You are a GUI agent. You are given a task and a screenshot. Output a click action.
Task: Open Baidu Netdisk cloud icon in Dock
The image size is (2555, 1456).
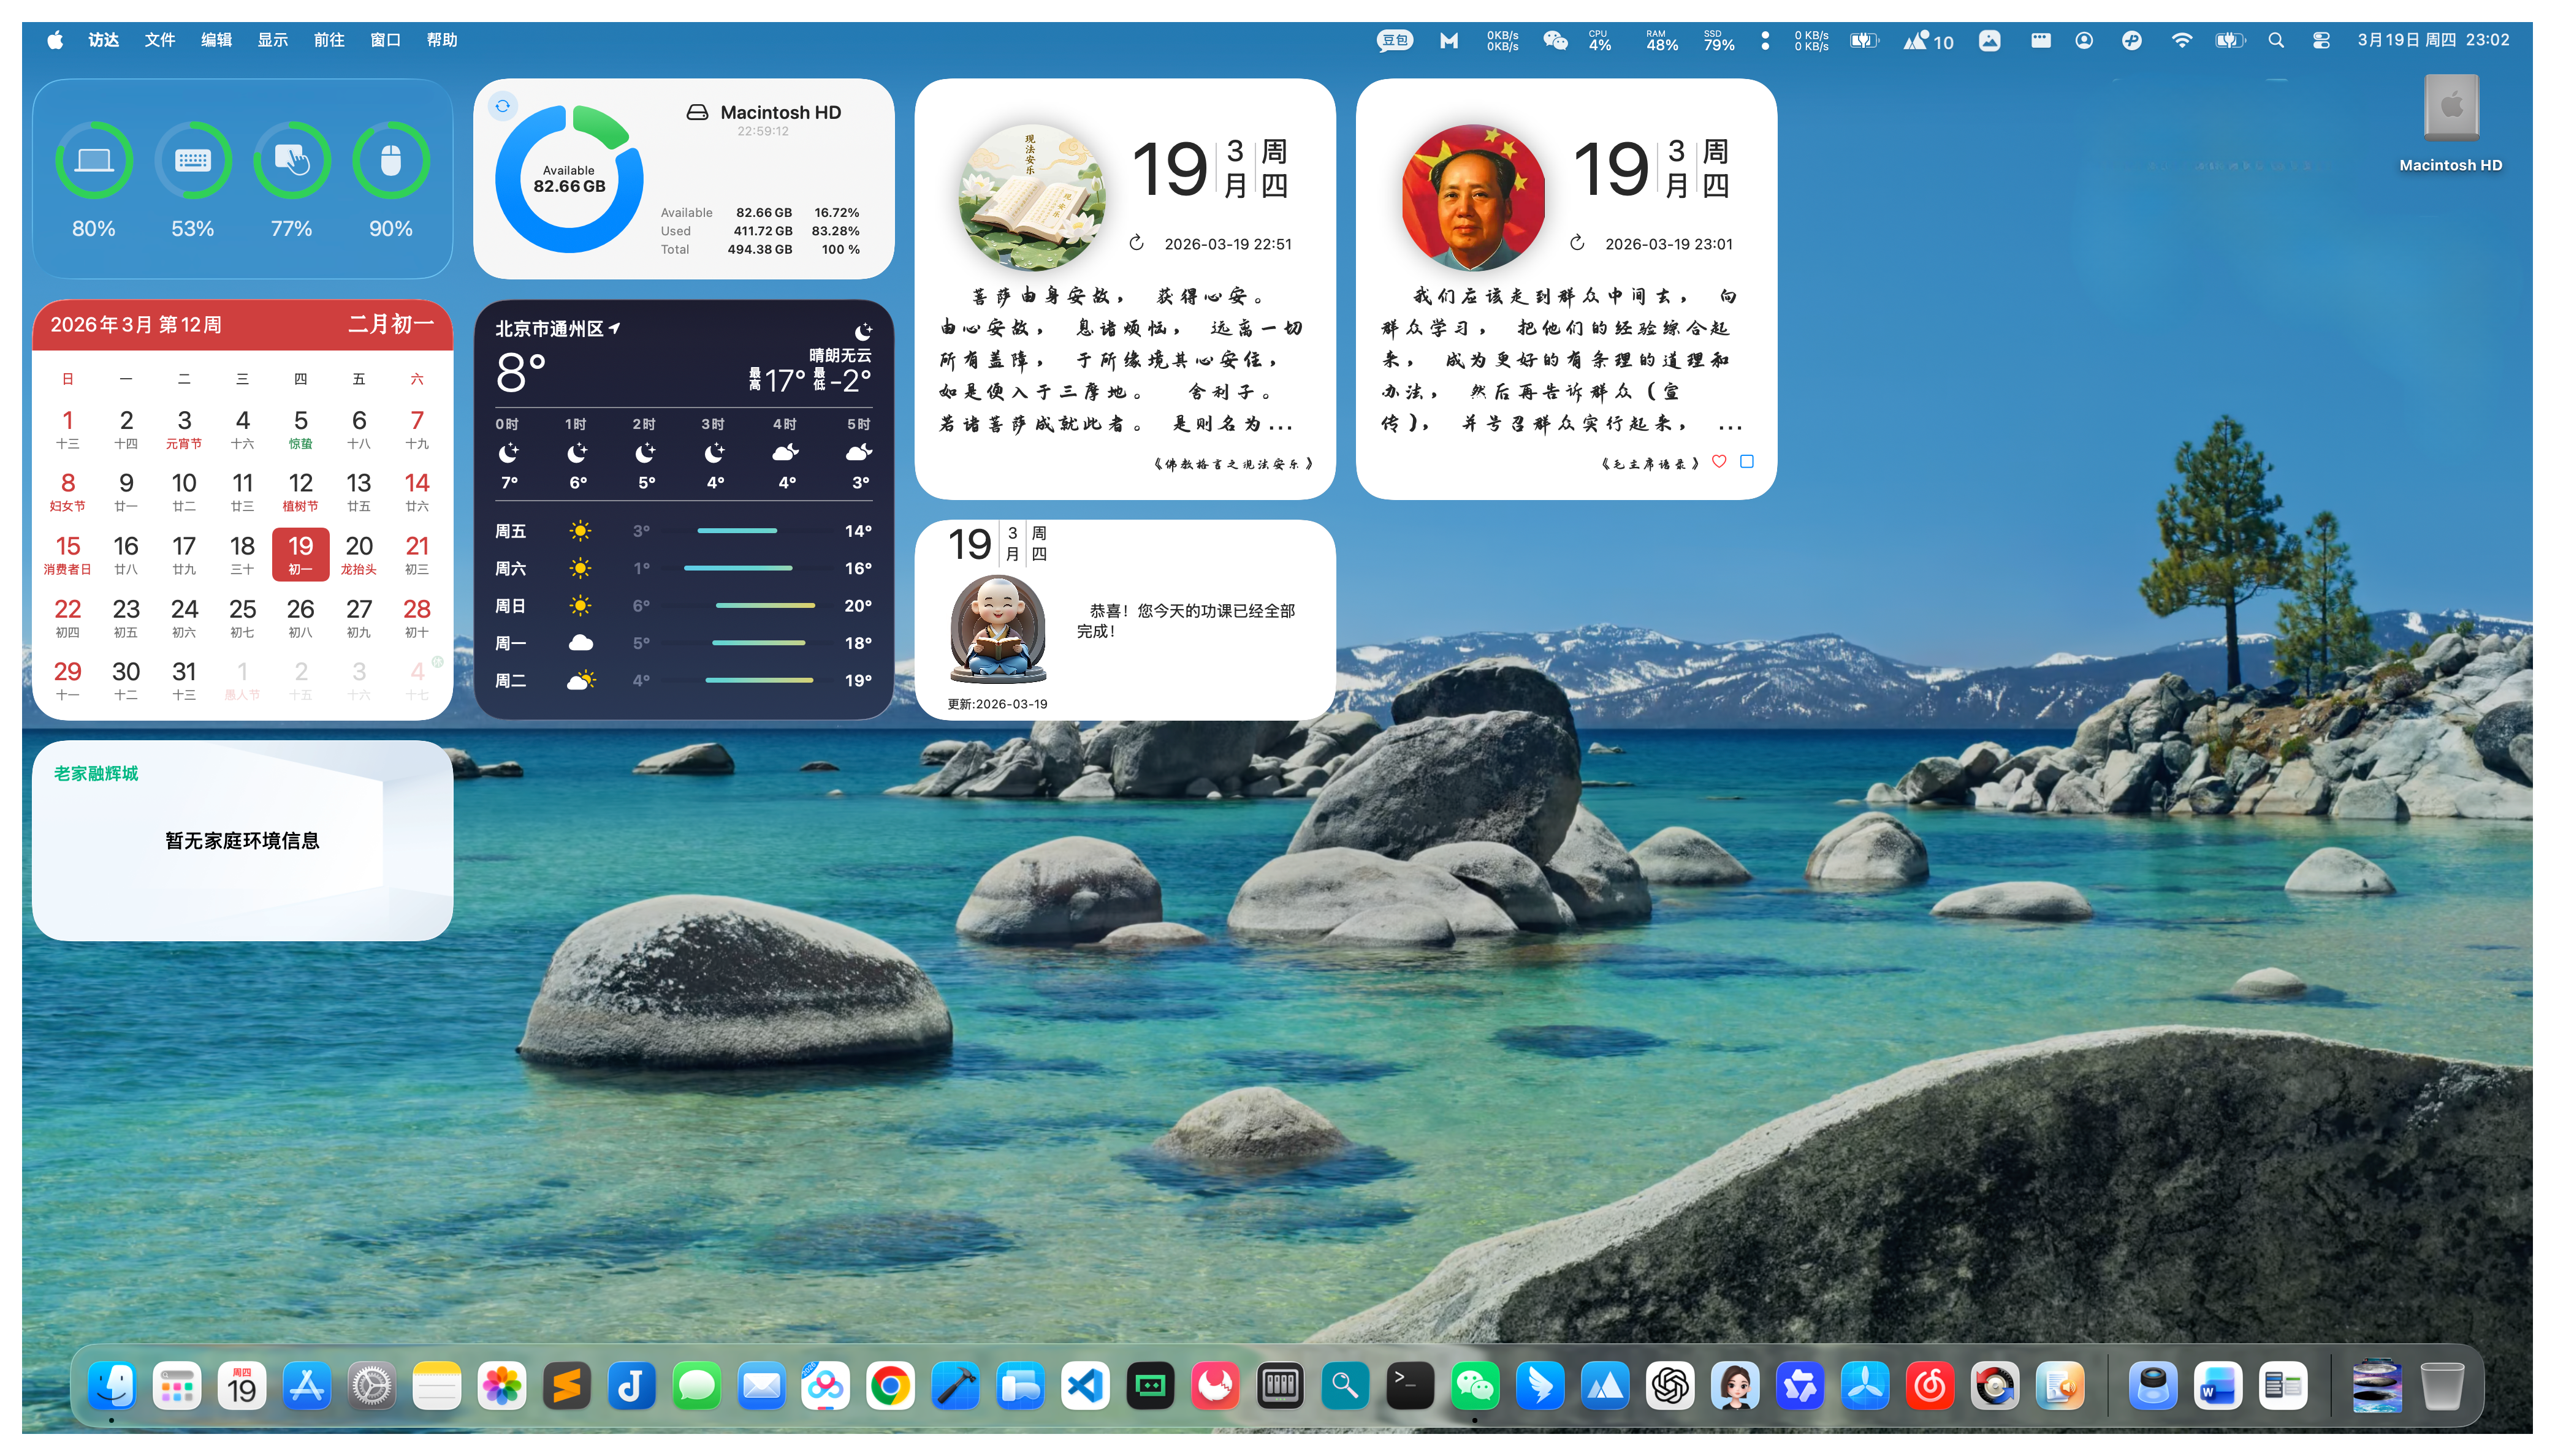pyautogui.click(x=826, y=1386)
